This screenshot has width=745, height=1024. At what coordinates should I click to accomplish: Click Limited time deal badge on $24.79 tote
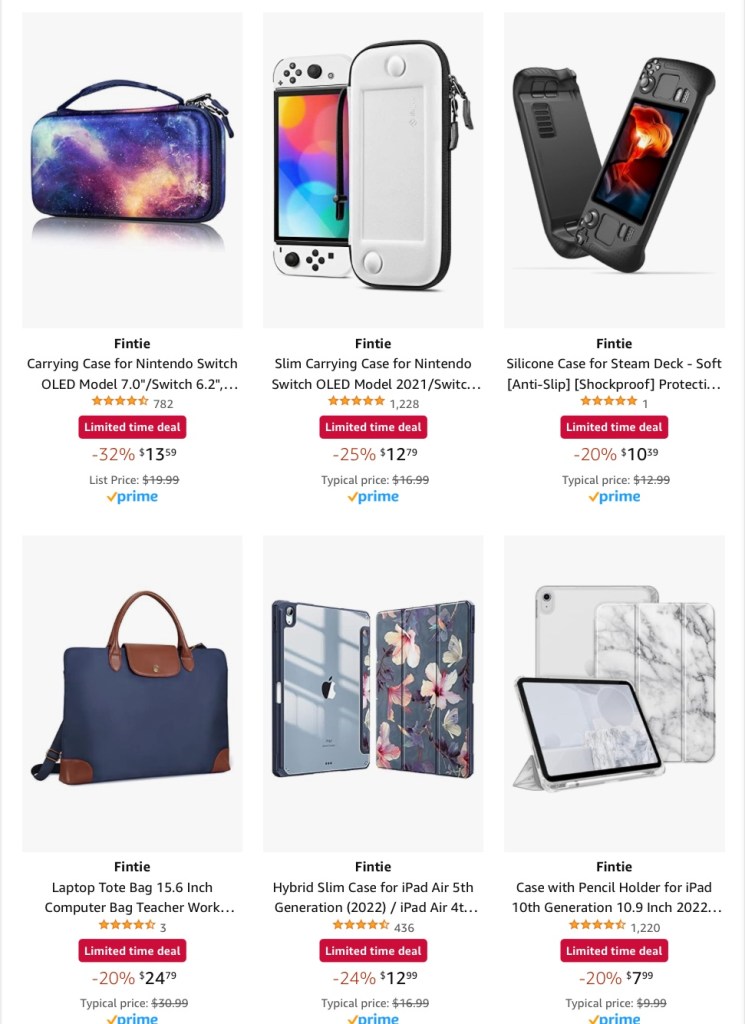pyautogui.click(x=132, y=951)
